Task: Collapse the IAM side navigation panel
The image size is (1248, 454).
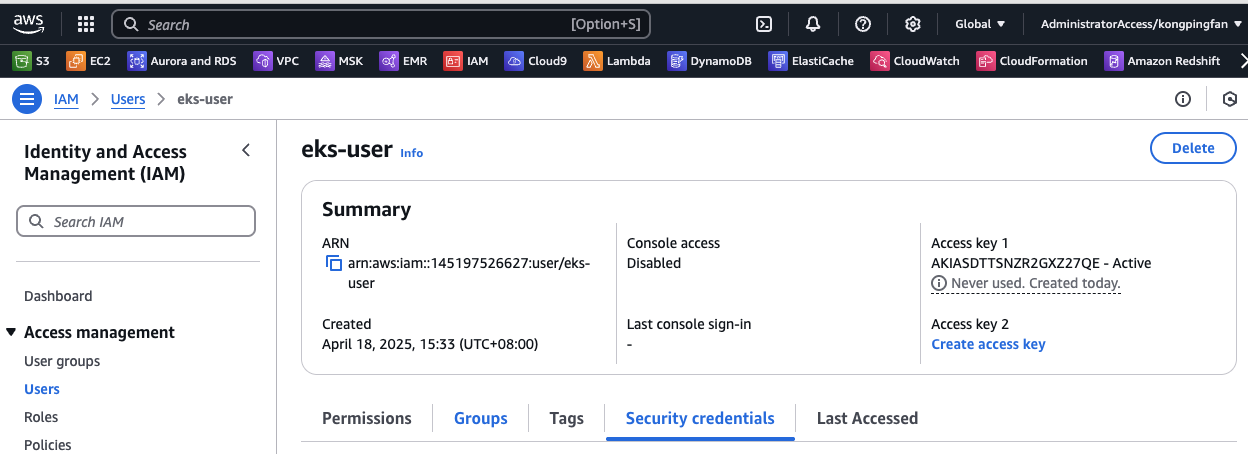Action: click(246, 150)
